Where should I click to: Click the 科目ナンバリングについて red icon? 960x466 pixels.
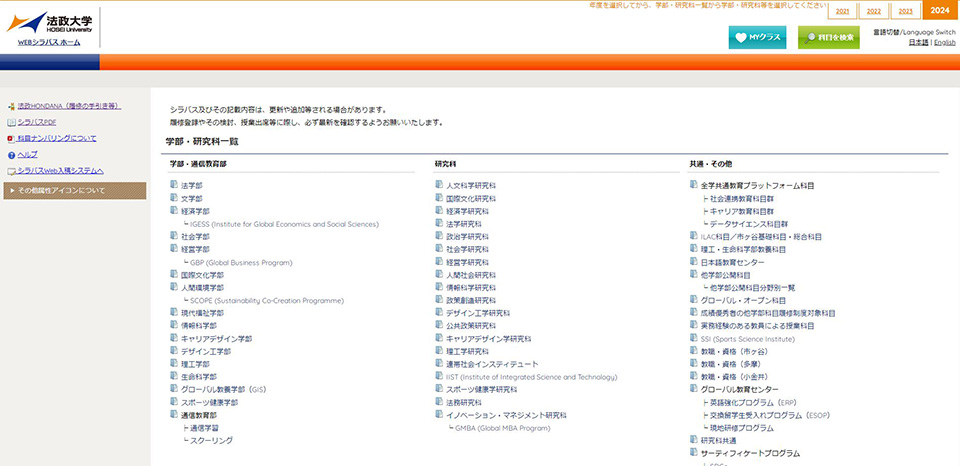[10, 138]
